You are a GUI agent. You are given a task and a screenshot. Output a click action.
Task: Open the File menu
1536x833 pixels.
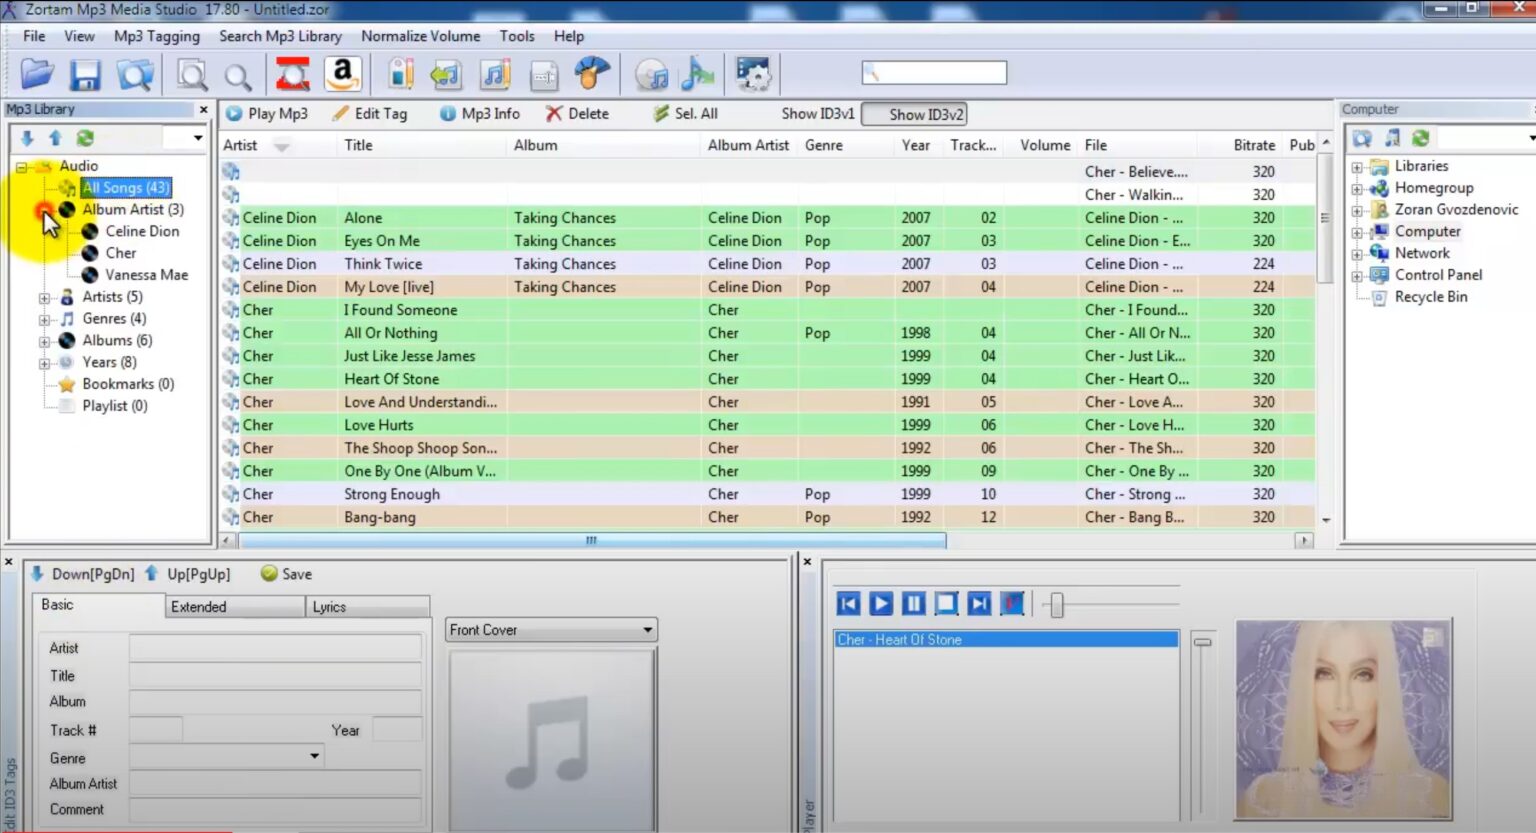(x=34, y=36)
